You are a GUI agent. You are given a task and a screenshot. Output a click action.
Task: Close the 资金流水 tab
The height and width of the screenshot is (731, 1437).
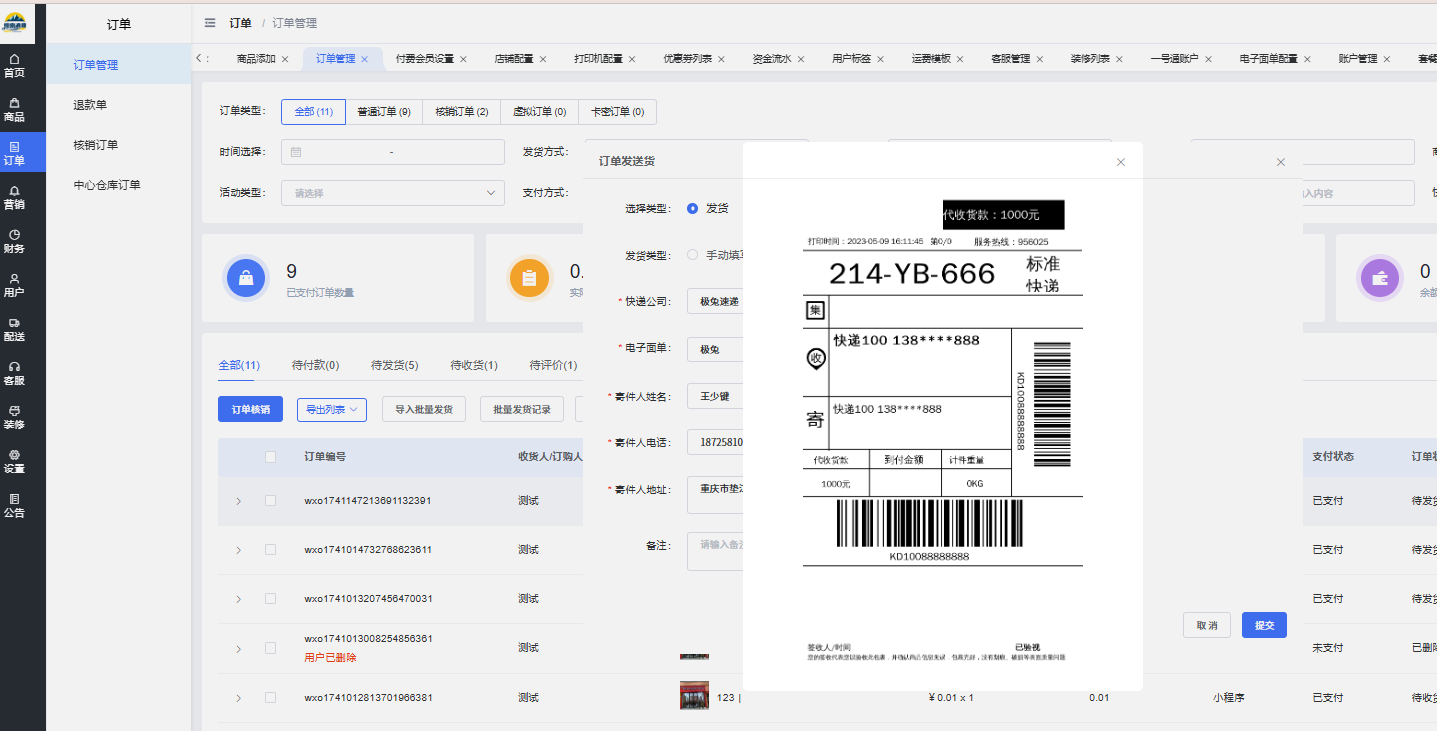pos(801,59)
